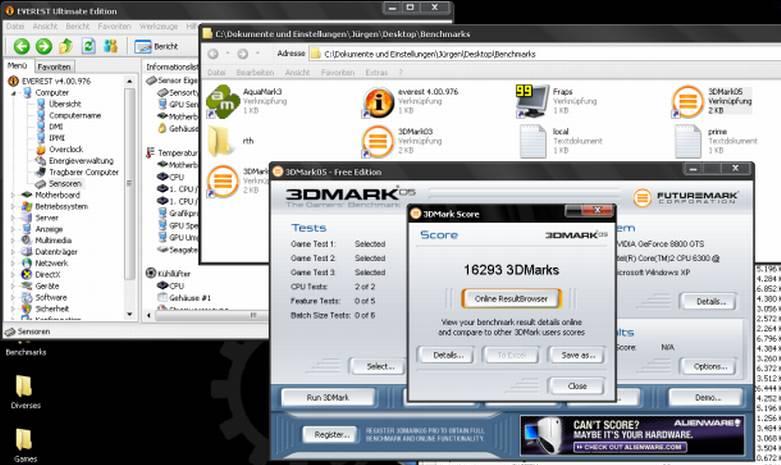This screenshot has height=465, width=781.
Task: Expand the Multimedia tree node
Action: click(x=13, y=240)
